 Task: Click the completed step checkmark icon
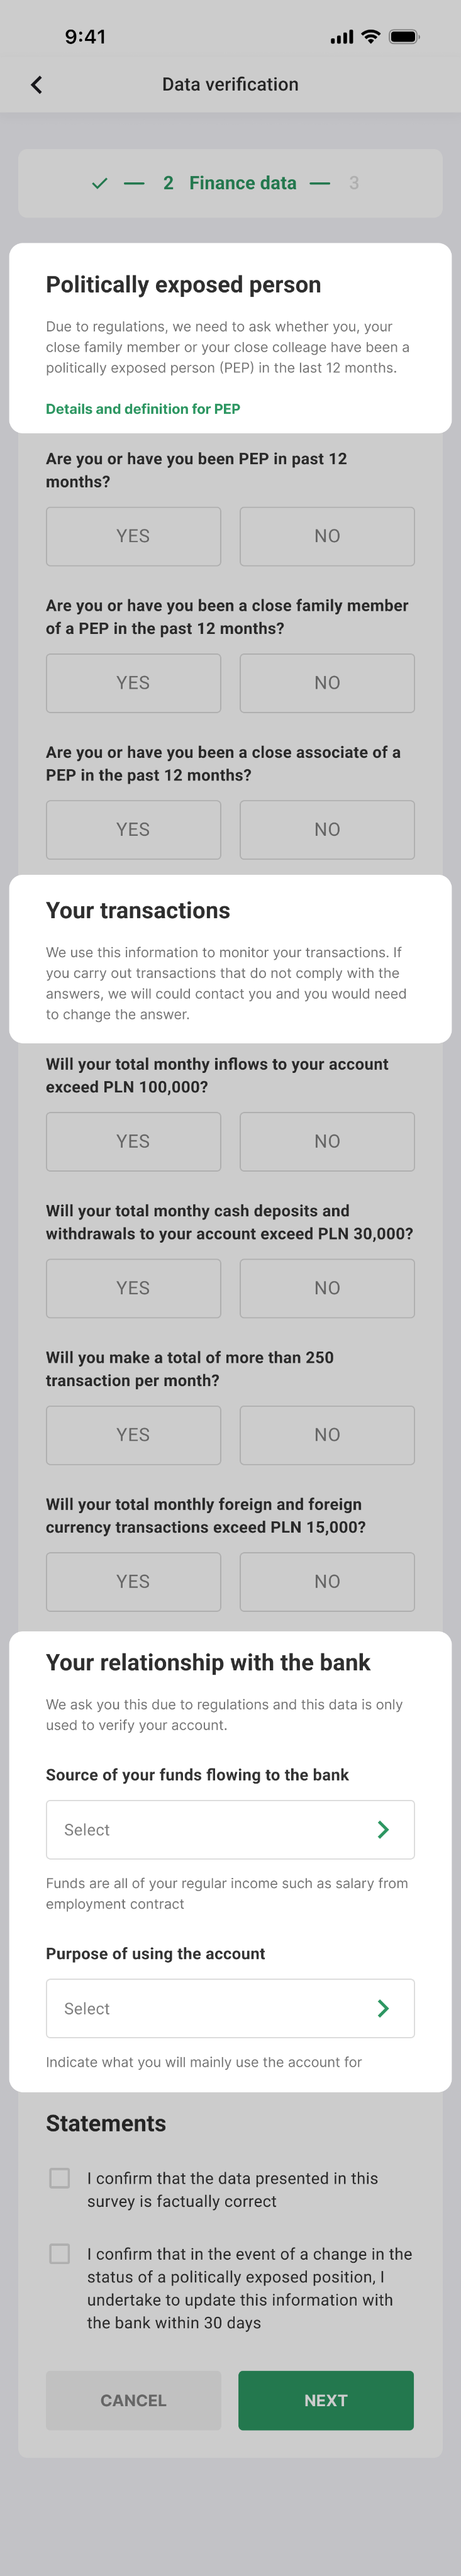point(99,183)
